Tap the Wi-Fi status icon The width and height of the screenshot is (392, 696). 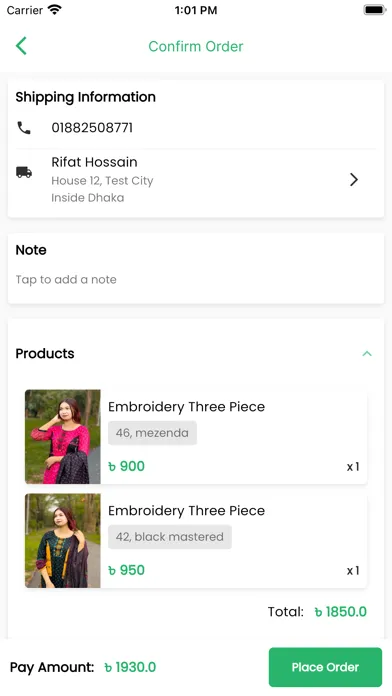[x=55, y=9]
